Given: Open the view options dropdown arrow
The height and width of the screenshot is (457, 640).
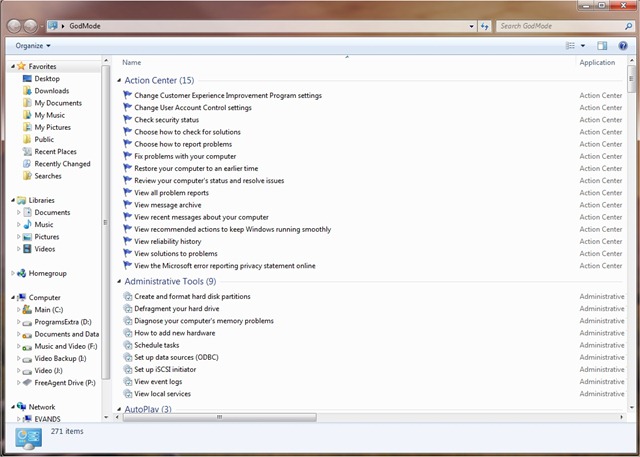Looking at the screenshot, I should 582,46.
